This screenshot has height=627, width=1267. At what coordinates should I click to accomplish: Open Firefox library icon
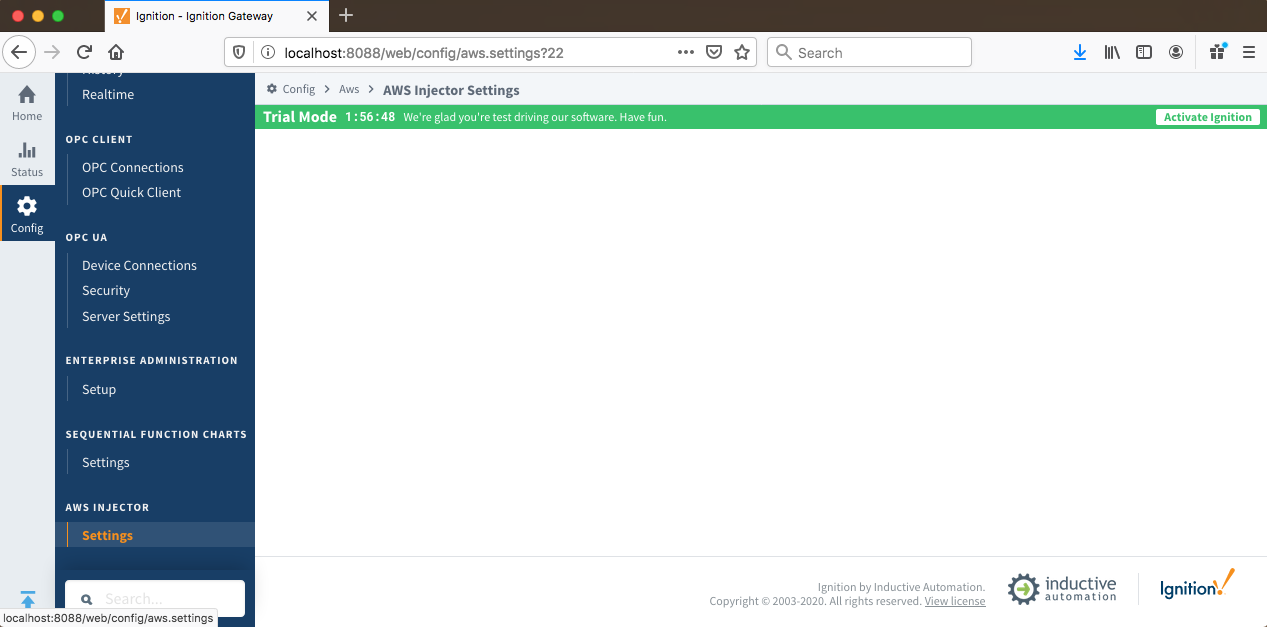click(1112, 53)
